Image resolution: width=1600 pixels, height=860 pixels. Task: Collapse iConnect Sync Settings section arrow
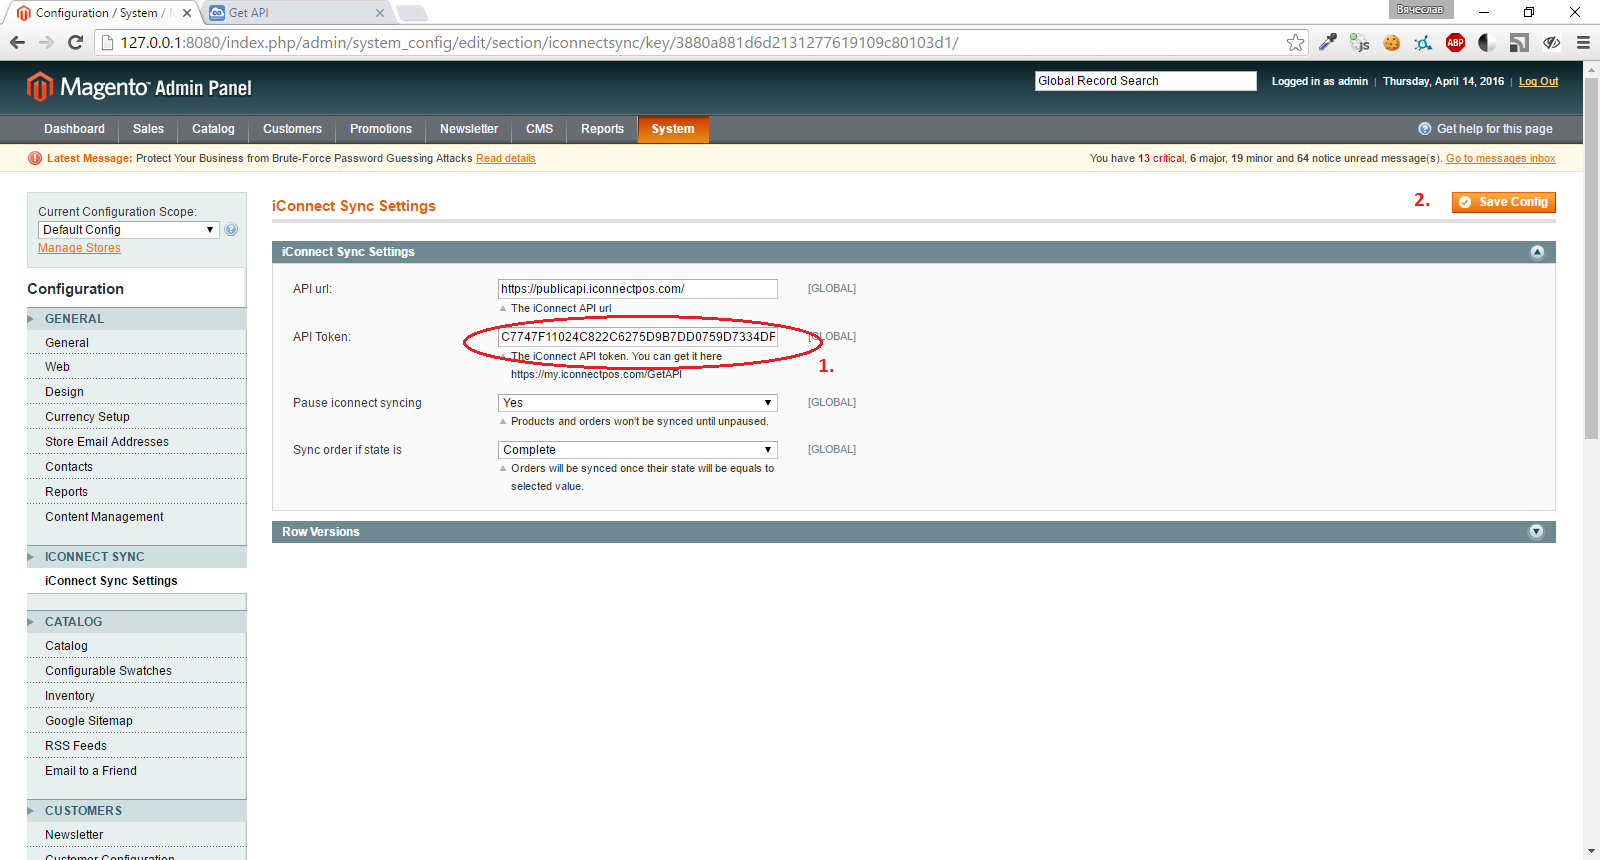(x=1537, y=252)
